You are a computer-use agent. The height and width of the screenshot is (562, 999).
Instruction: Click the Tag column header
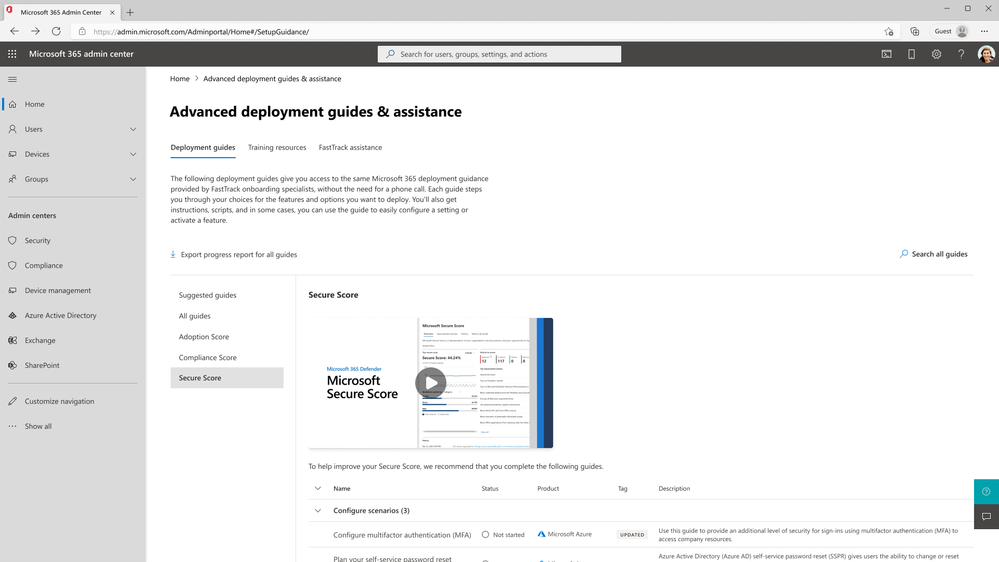point(622,489)
